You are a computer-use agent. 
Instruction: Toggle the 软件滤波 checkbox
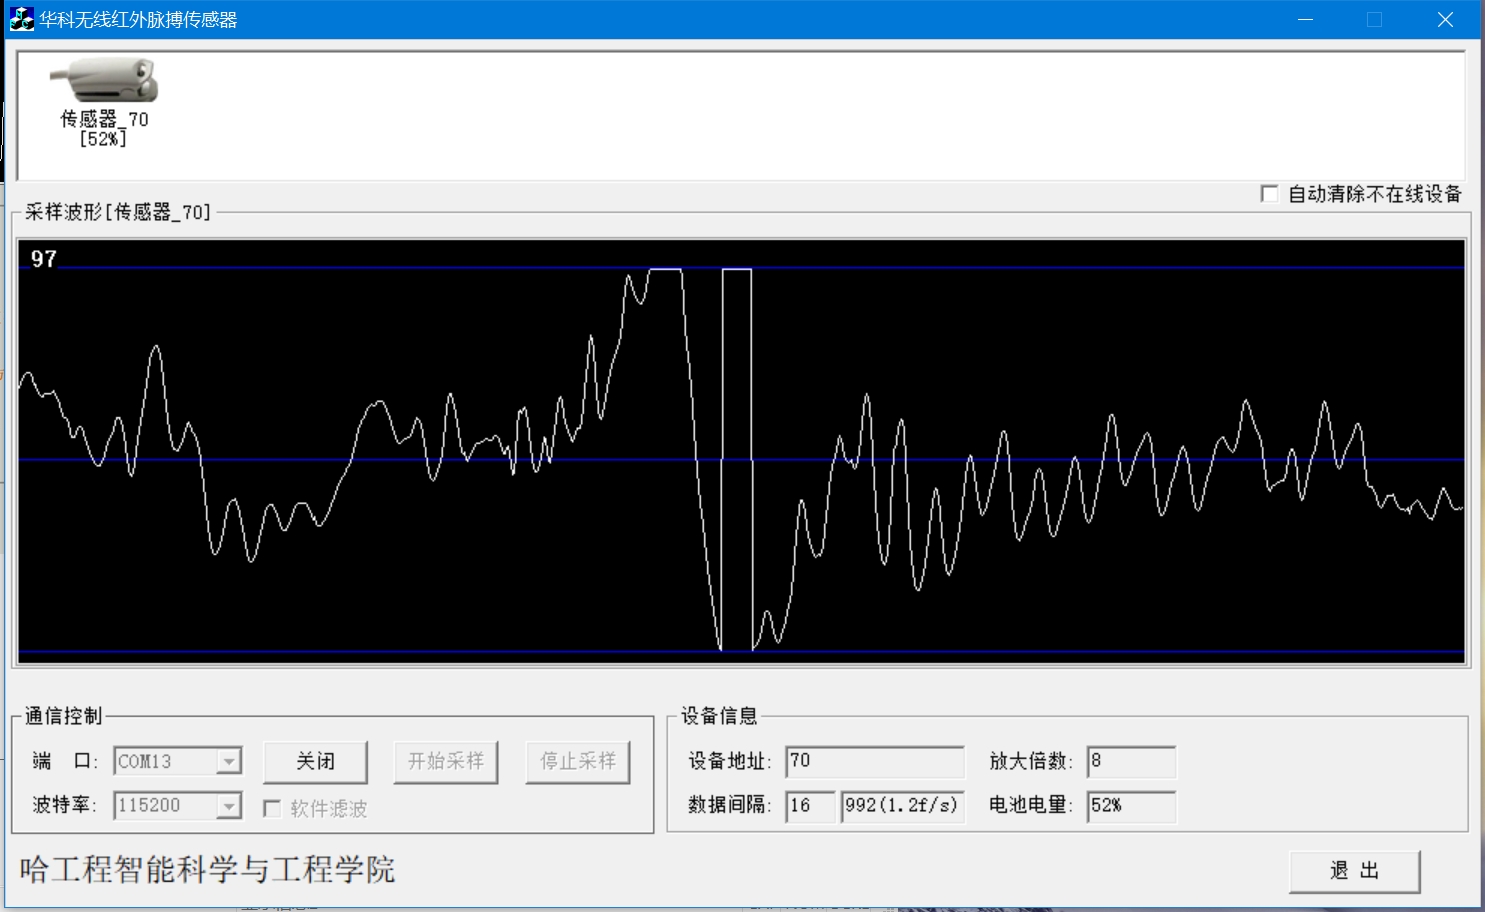click(272, 808)
